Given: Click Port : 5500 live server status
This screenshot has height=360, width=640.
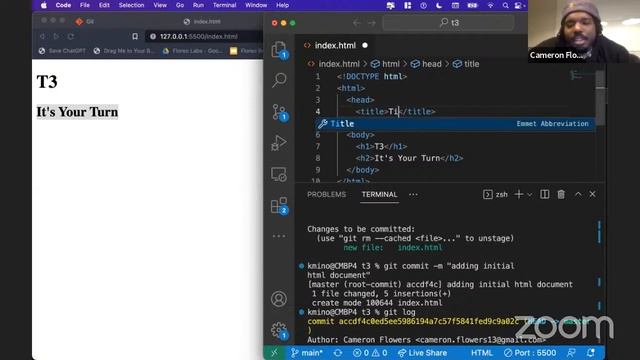Looking at the screenshot, I should pyautogui.click(x=530, y=353).
